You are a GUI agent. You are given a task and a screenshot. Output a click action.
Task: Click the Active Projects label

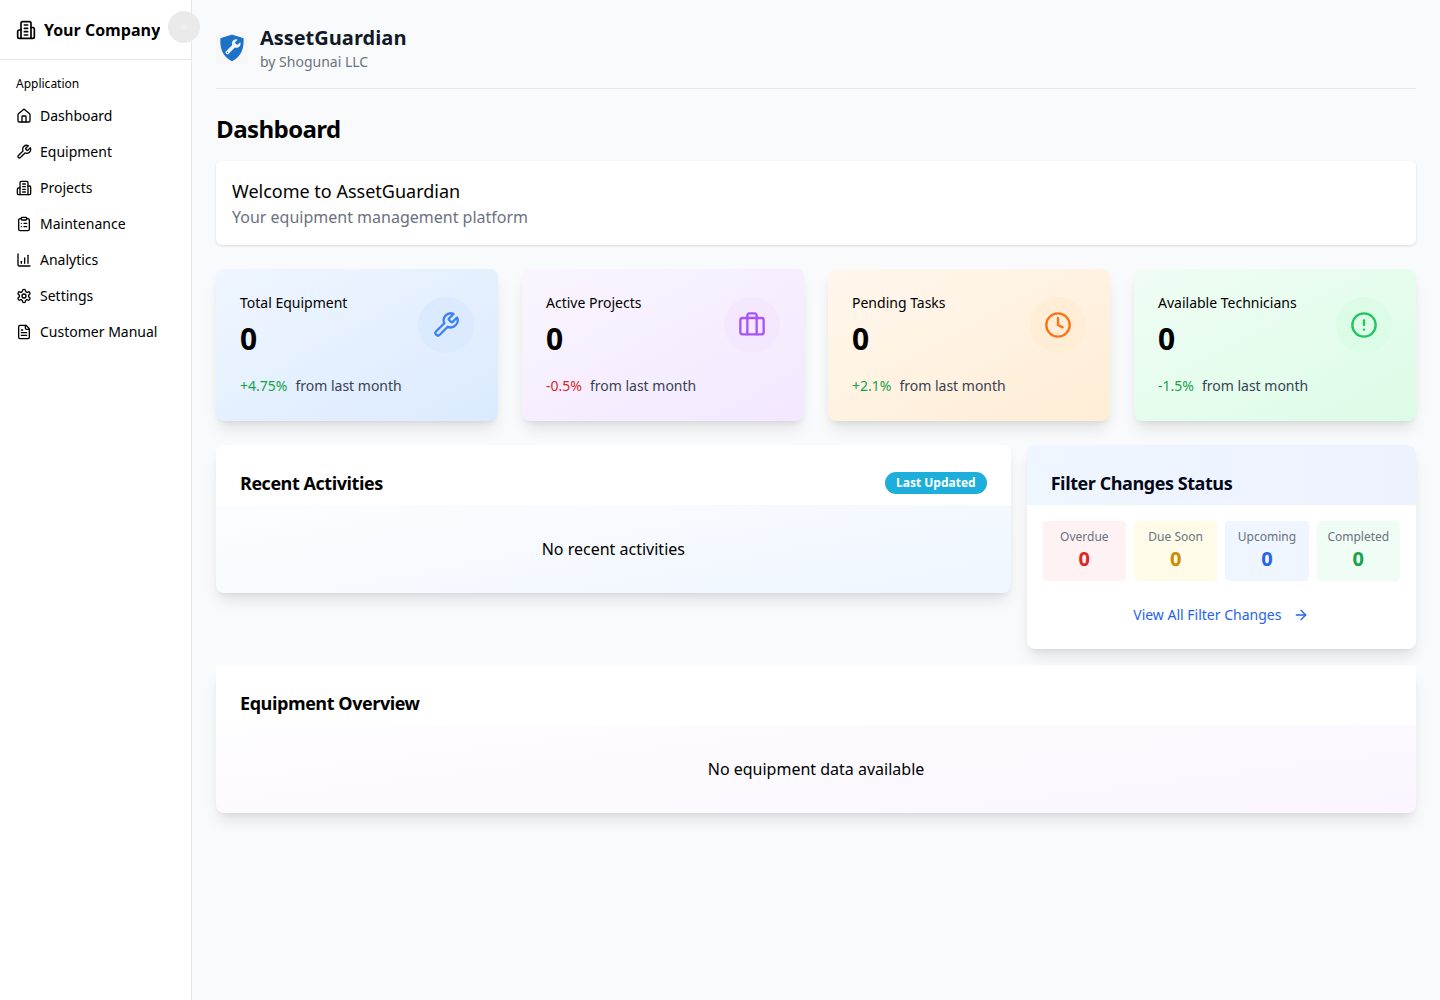coord(593,303)
